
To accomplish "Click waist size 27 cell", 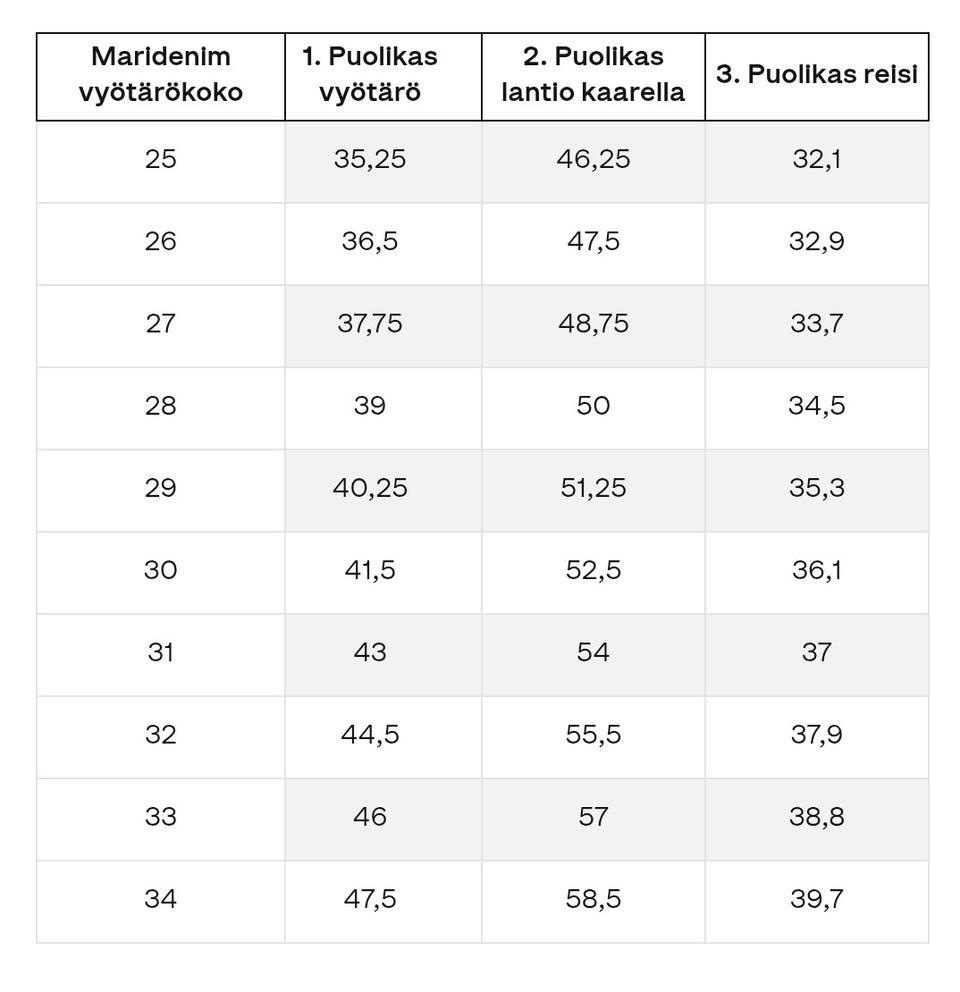I will 160,323.
